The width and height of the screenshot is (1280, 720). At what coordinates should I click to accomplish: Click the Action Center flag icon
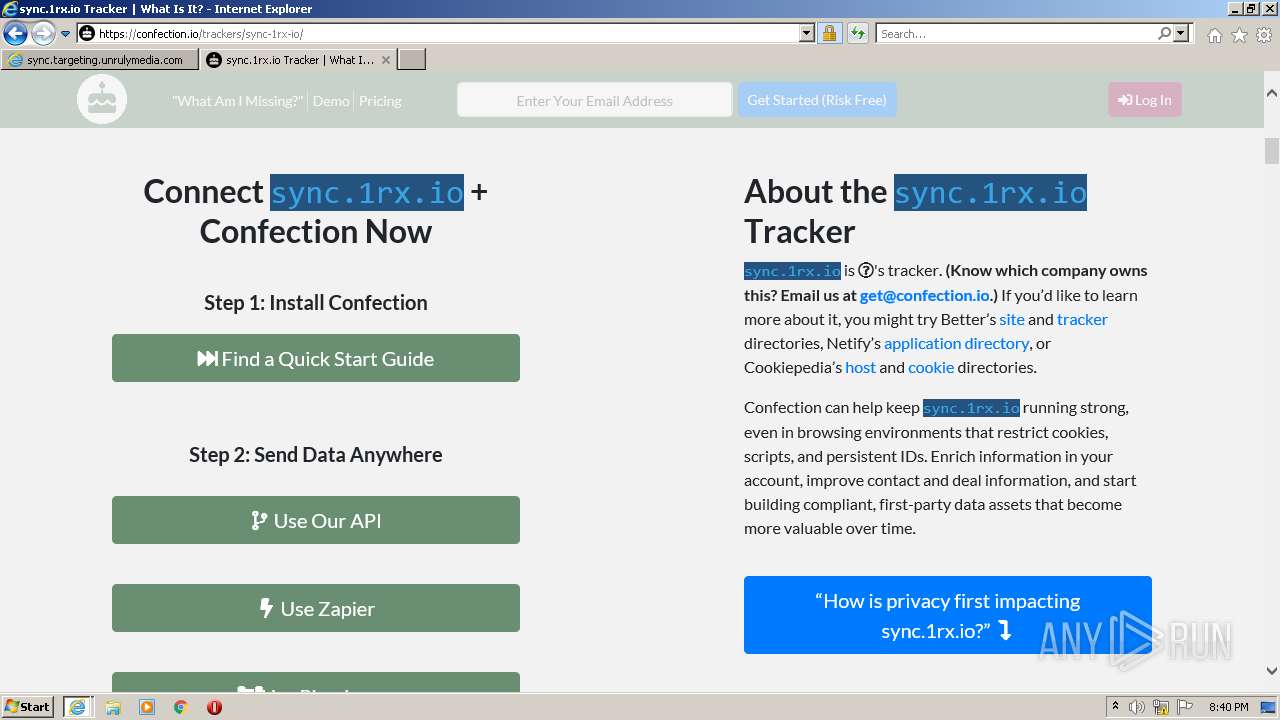[x=1184, y=707]
